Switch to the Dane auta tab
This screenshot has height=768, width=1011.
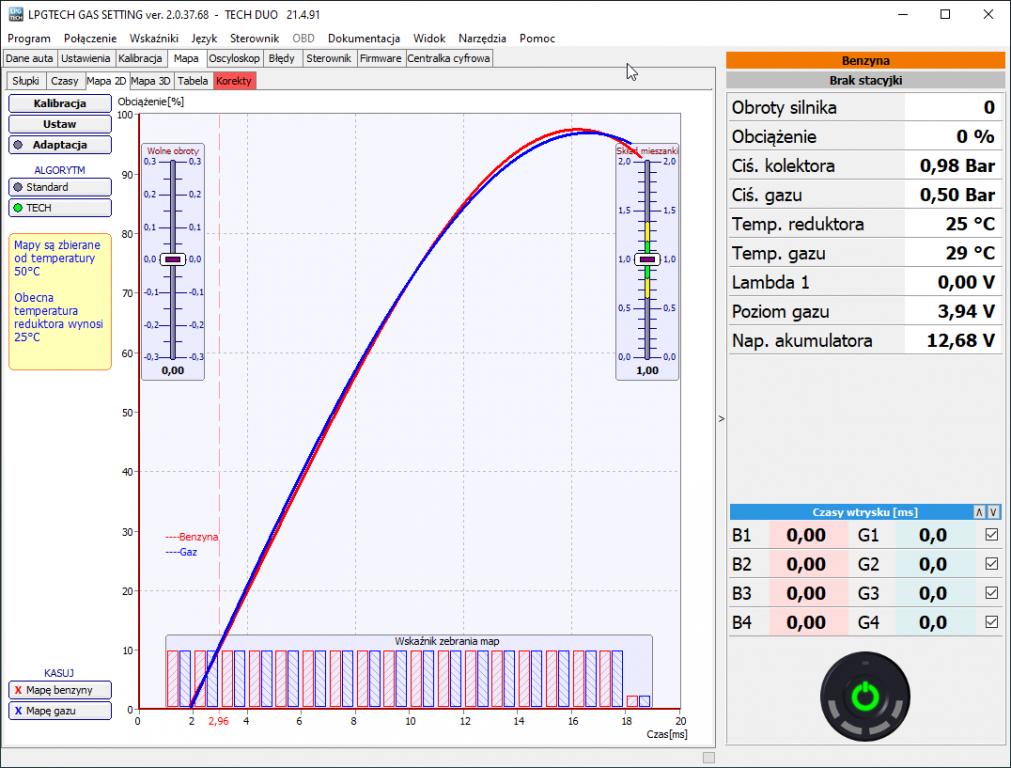point(30,58)
